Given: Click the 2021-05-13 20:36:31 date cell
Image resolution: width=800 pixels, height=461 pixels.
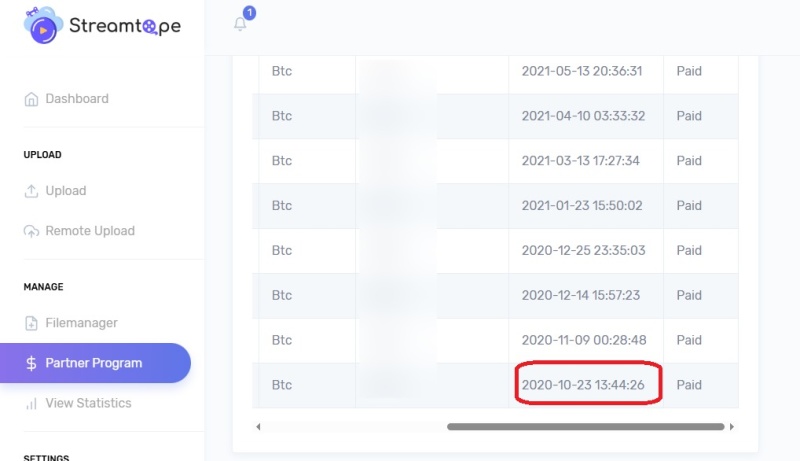Looking at the screenshot, I should [582, 71].
